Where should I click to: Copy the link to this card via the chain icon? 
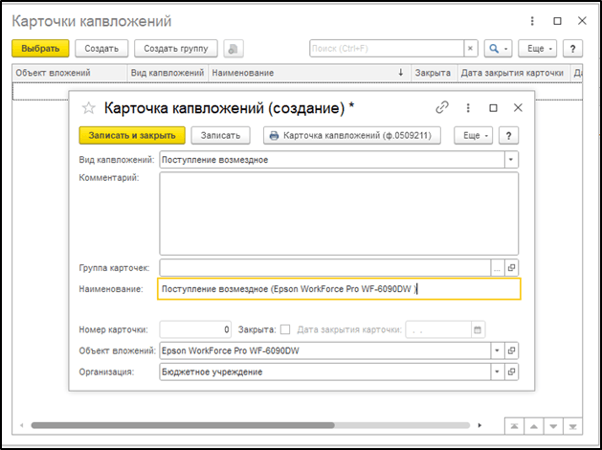pyautogui.click(x=442, y=107)
